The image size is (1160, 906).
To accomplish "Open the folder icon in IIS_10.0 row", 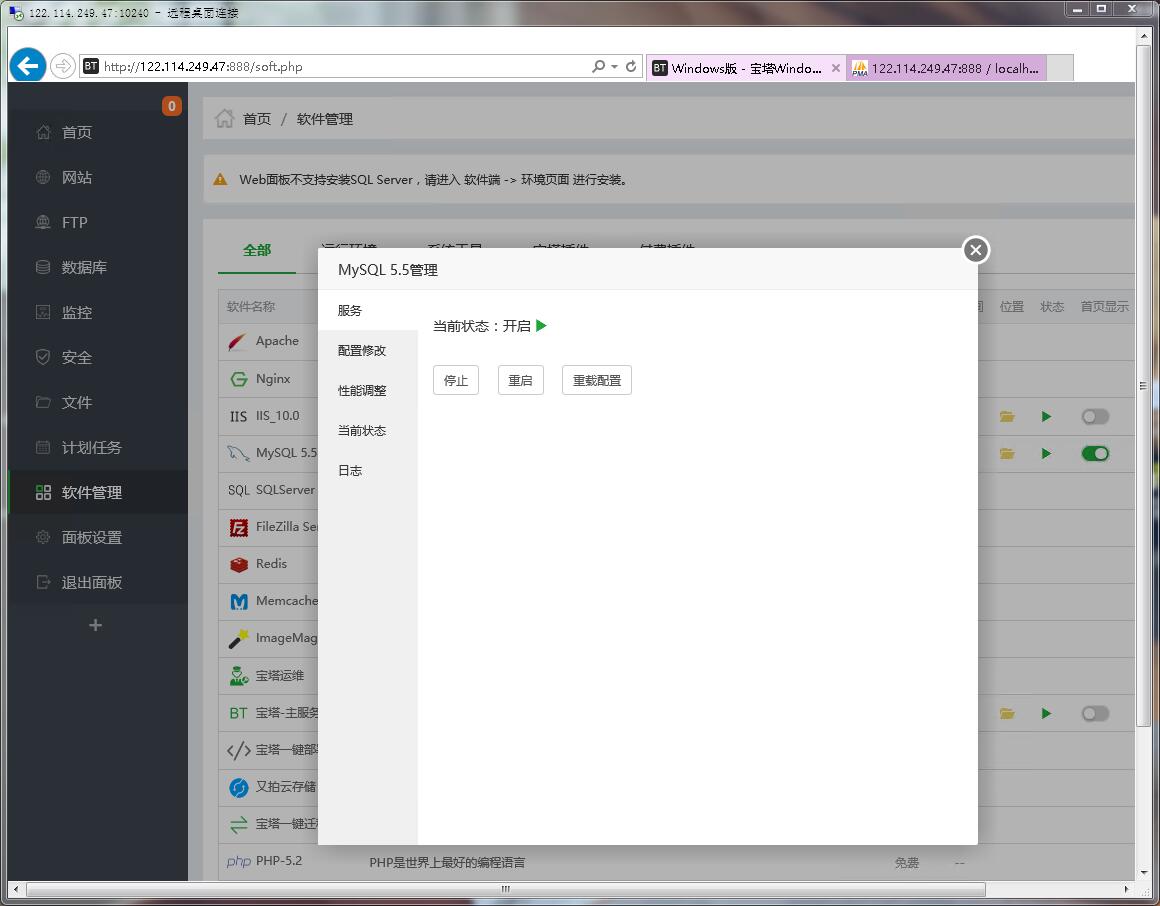I will coord(1007,416).
